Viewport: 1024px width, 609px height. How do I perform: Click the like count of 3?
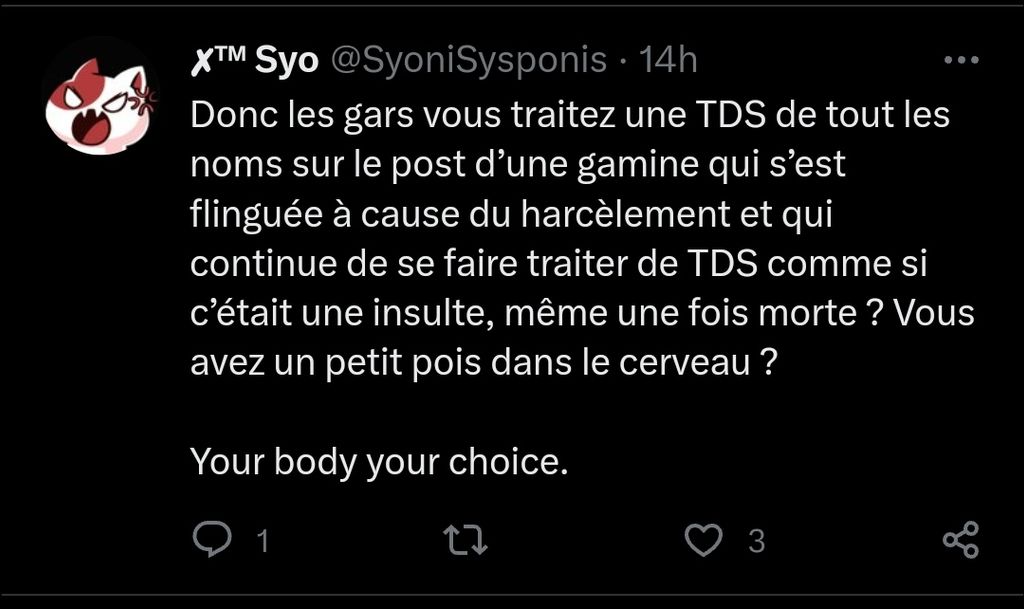(757, 541)
